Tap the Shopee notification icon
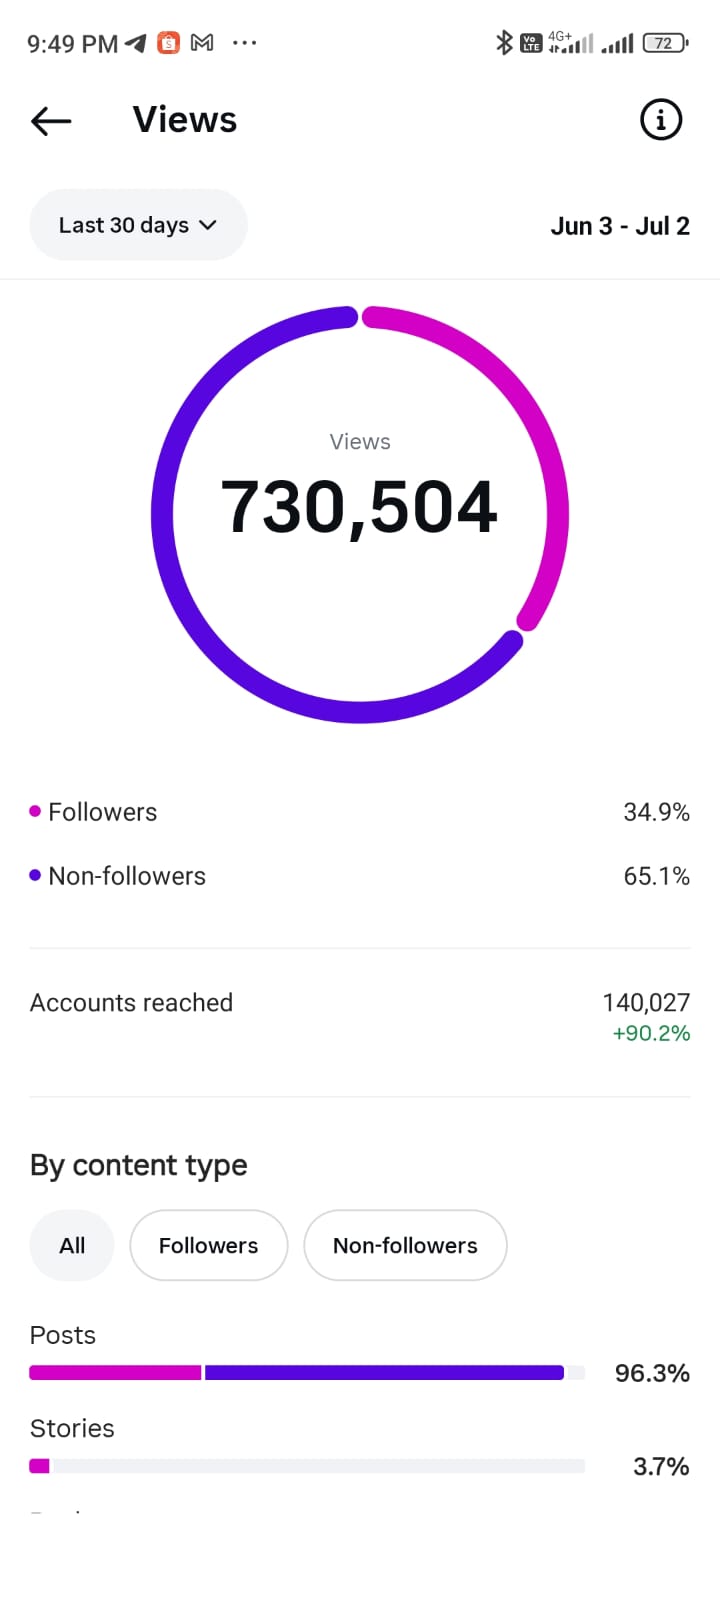Screen dimensions: 720x1600 click(x=169, y=43)
